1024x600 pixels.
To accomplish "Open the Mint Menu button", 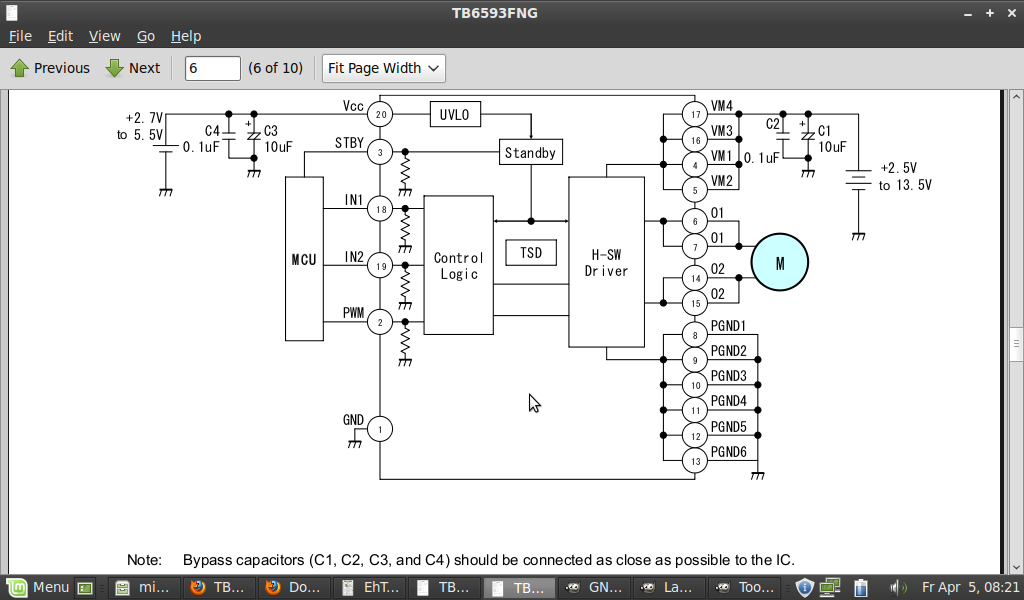I will coord(37,588).
